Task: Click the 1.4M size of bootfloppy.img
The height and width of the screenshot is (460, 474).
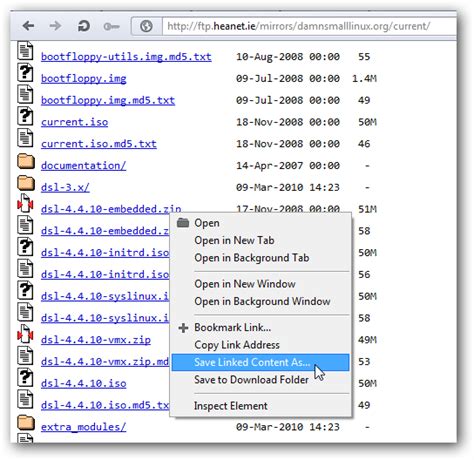Action: 364,79
